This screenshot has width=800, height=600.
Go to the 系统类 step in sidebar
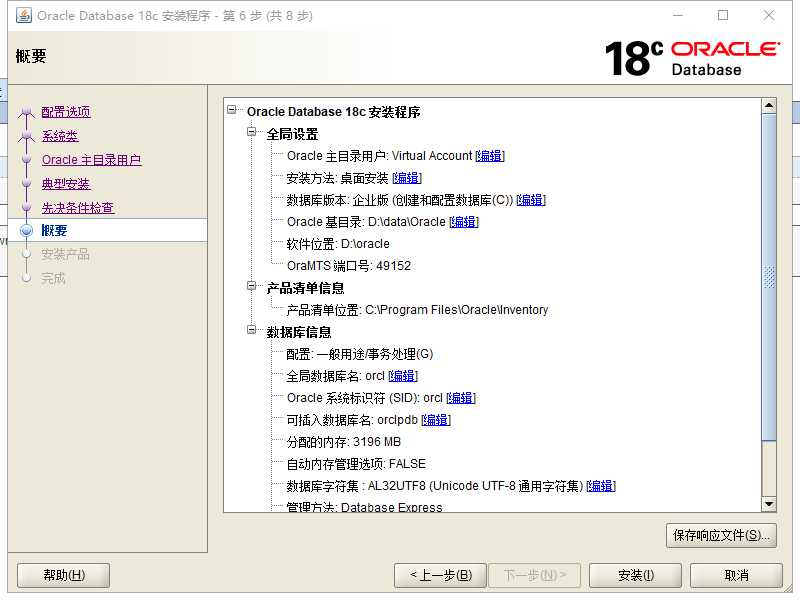[60, 136]
